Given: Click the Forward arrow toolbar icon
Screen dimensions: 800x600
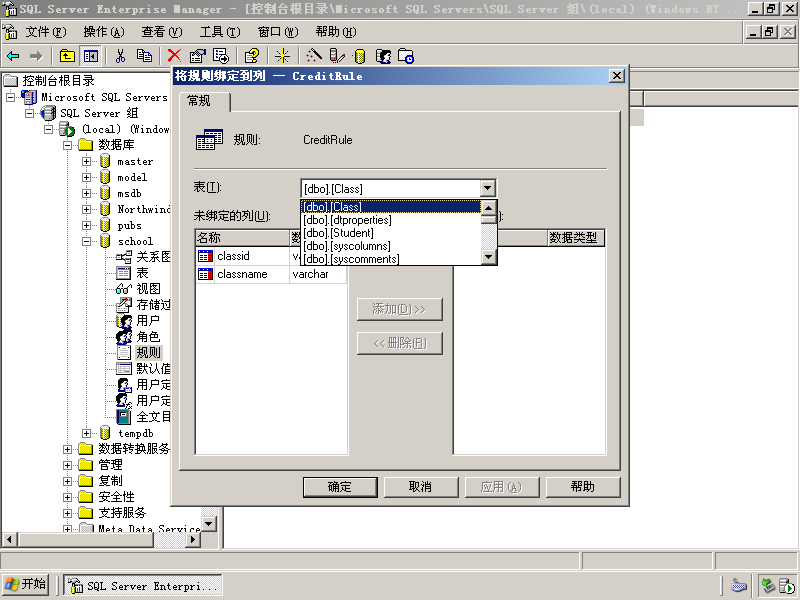Looking at the screenshot, I should coord(36,56).
